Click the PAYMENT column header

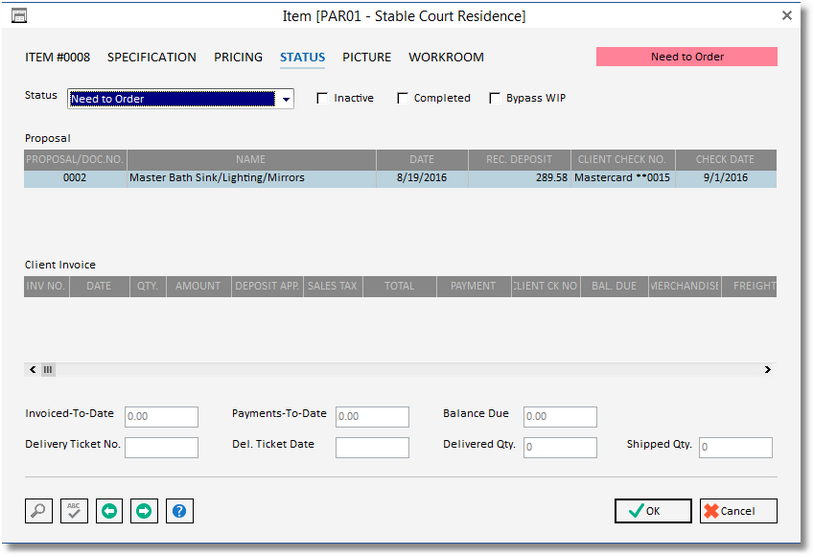tap(473, 287)
